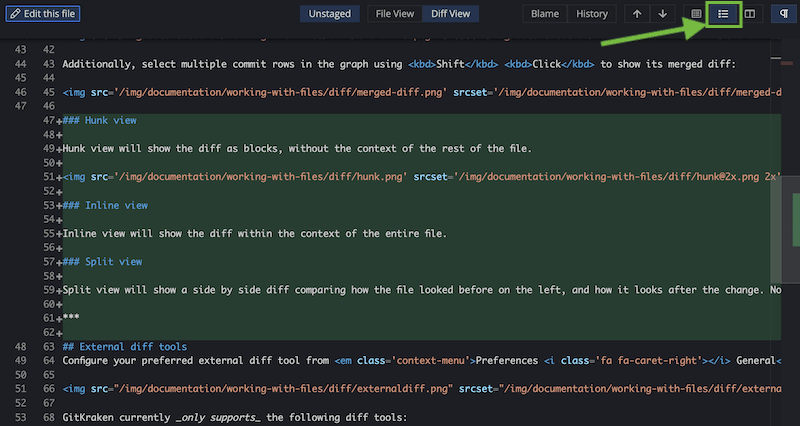Switch to File View tab
Viewport: 800px width, 426px height.
click(395, 14)
